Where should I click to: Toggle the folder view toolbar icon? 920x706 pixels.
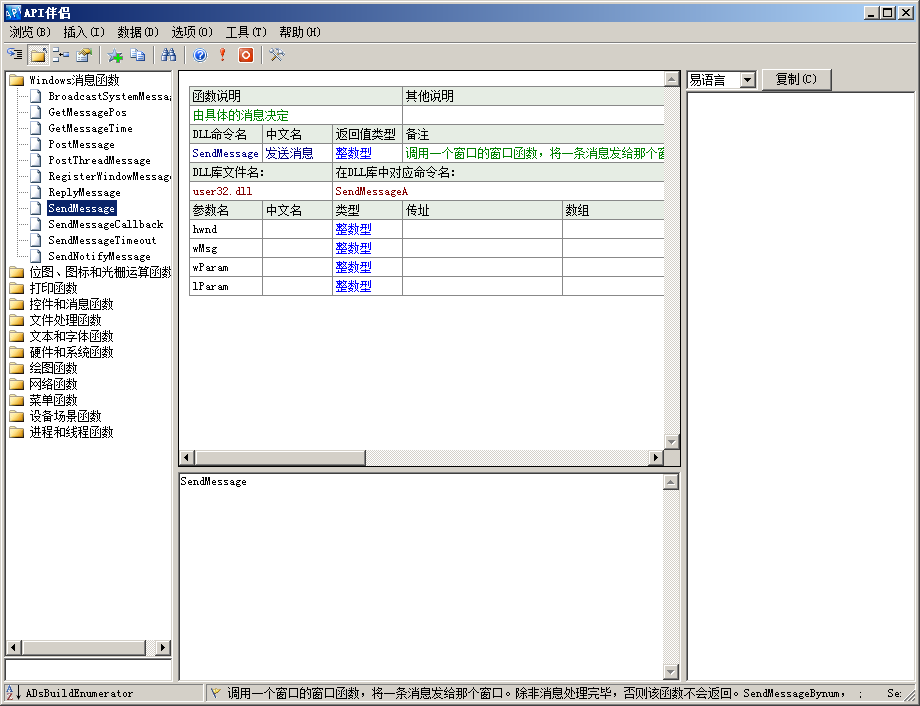pos(38,55)
